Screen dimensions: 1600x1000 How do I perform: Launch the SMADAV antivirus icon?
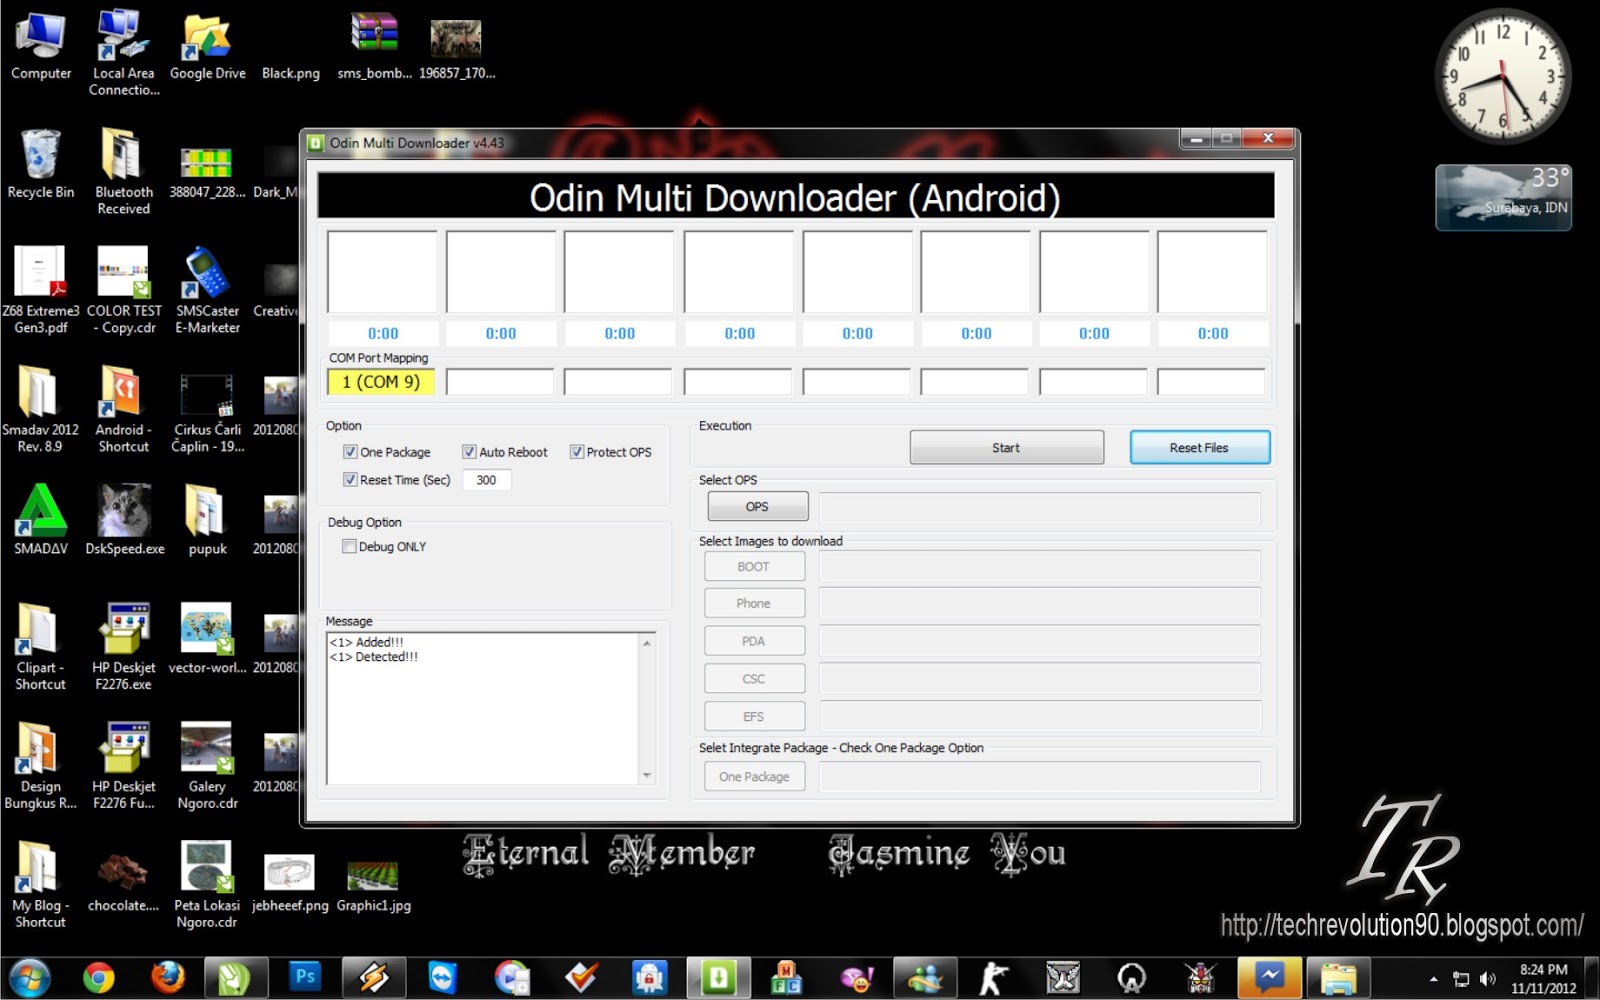(x=41, y=520)
